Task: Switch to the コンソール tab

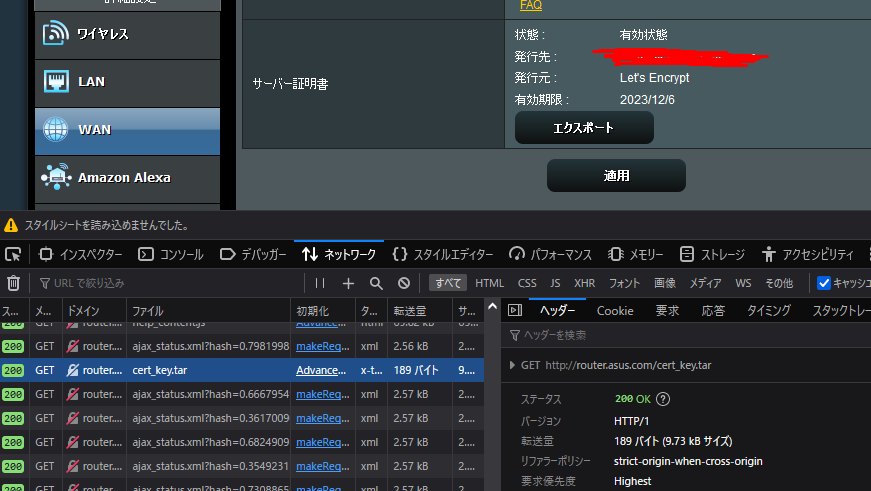Action: (171, 254)
